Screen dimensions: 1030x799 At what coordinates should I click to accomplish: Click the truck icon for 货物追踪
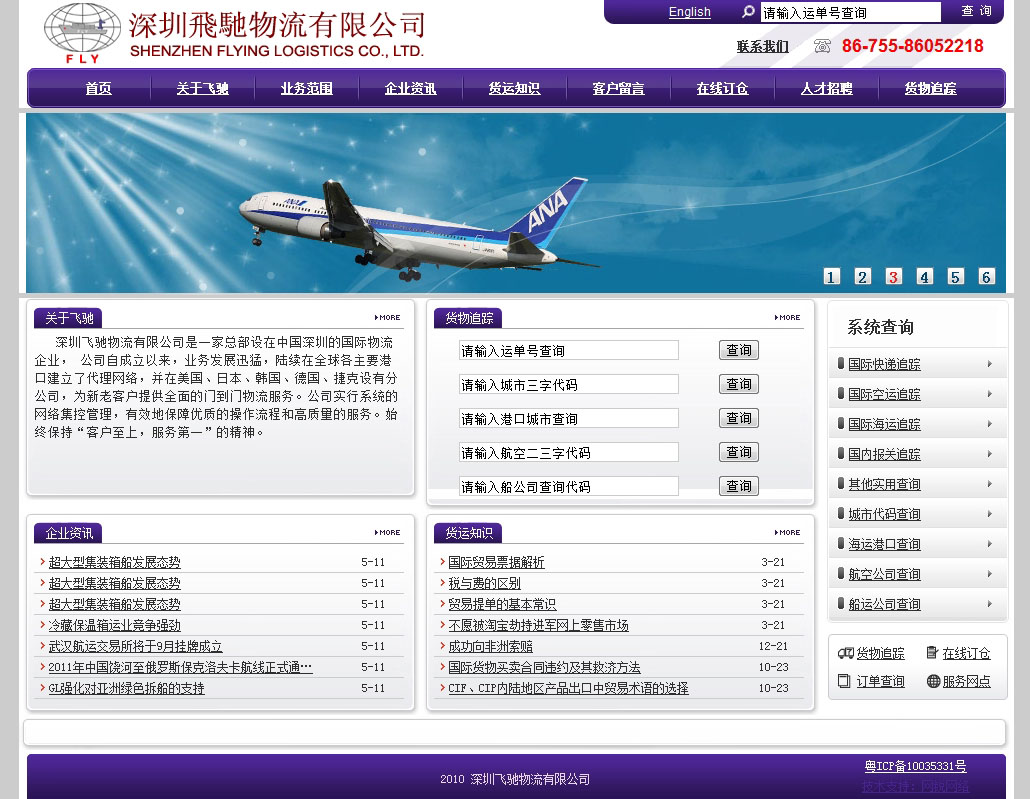coord(845,653)
